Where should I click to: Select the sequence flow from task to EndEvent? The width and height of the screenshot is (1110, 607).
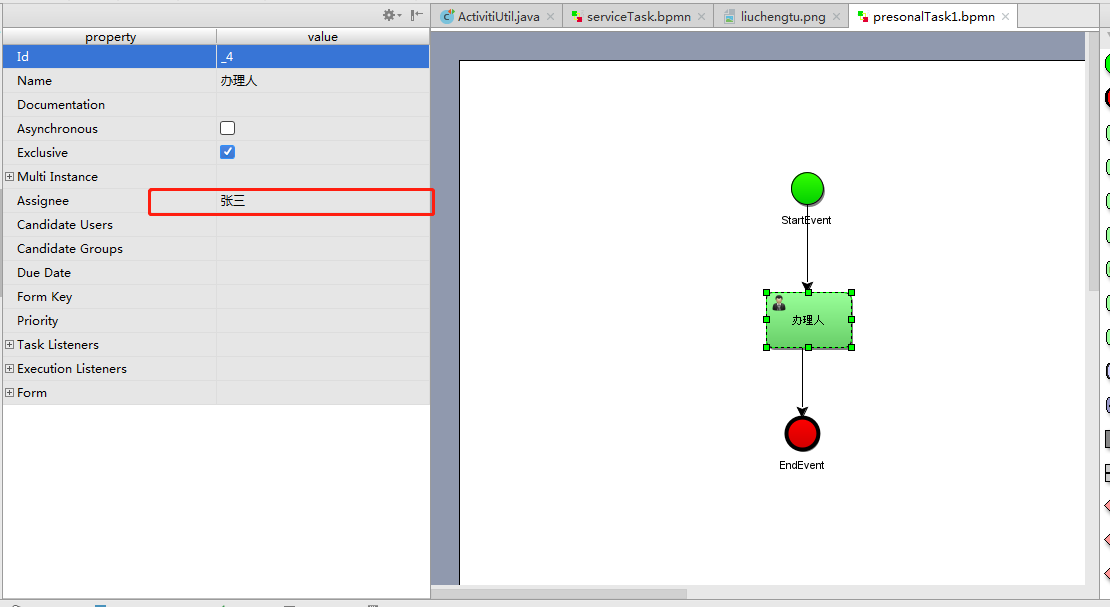pyautogui.click(x=802, y=382)
